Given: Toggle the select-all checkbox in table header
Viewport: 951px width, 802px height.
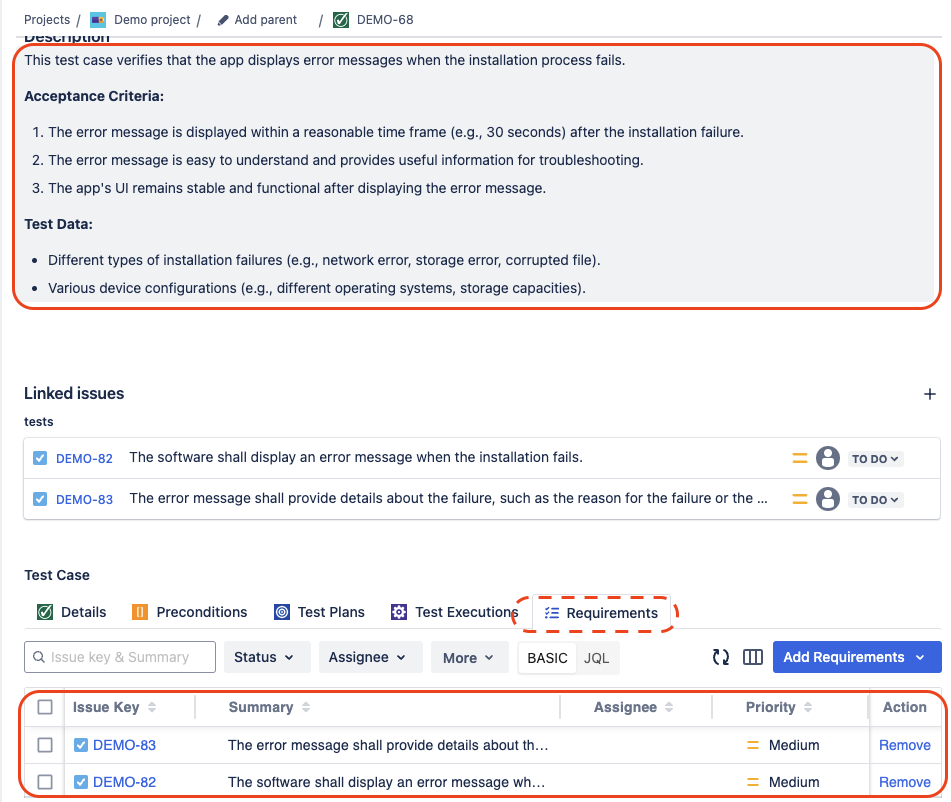Looking at the screenshot, I should pyautogui.click(x=45, y=707).
